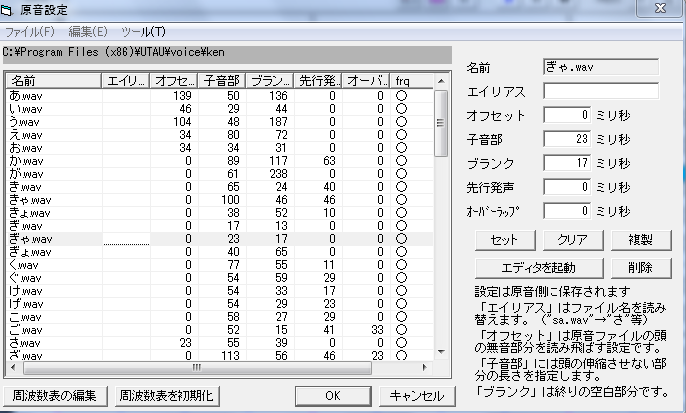The image size is (686, 413).
Task: Select the い.wav row
Action: tap(220, 108)
